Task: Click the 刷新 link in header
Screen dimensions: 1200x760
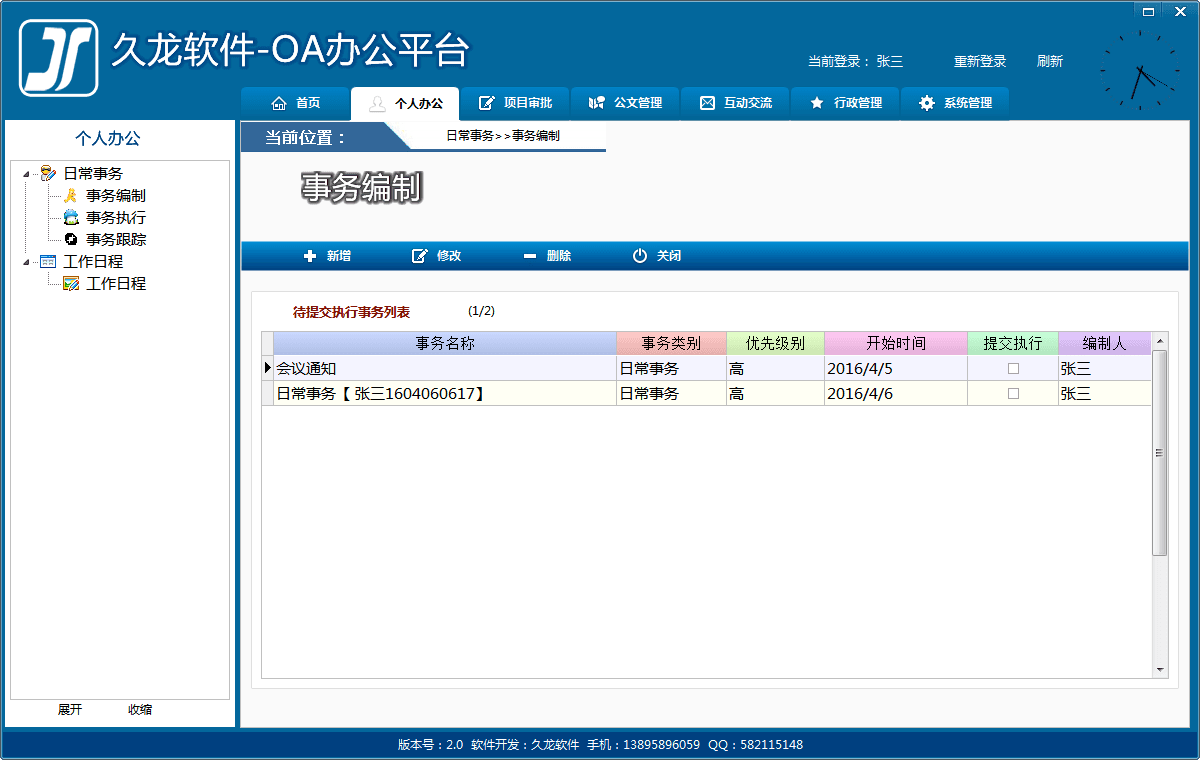Action: click(x=1050, y=62)
